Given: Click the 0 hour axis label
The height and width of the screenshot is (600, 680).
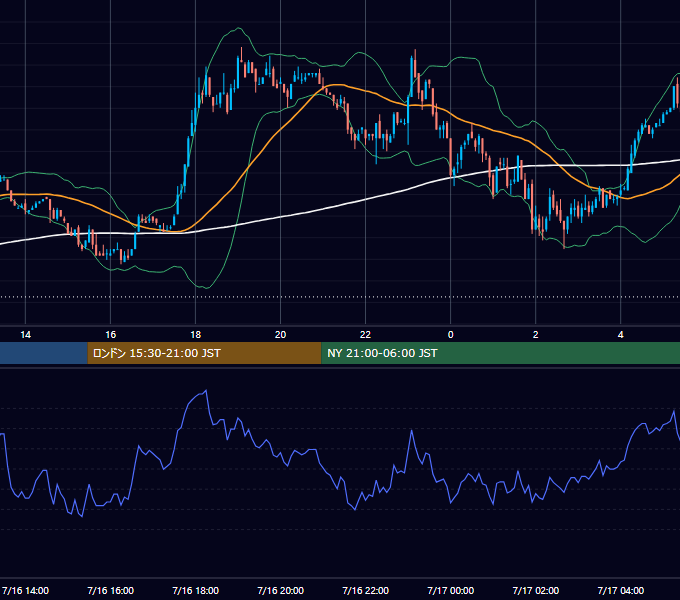Looking at the screenshot, I should click(451, 335).
